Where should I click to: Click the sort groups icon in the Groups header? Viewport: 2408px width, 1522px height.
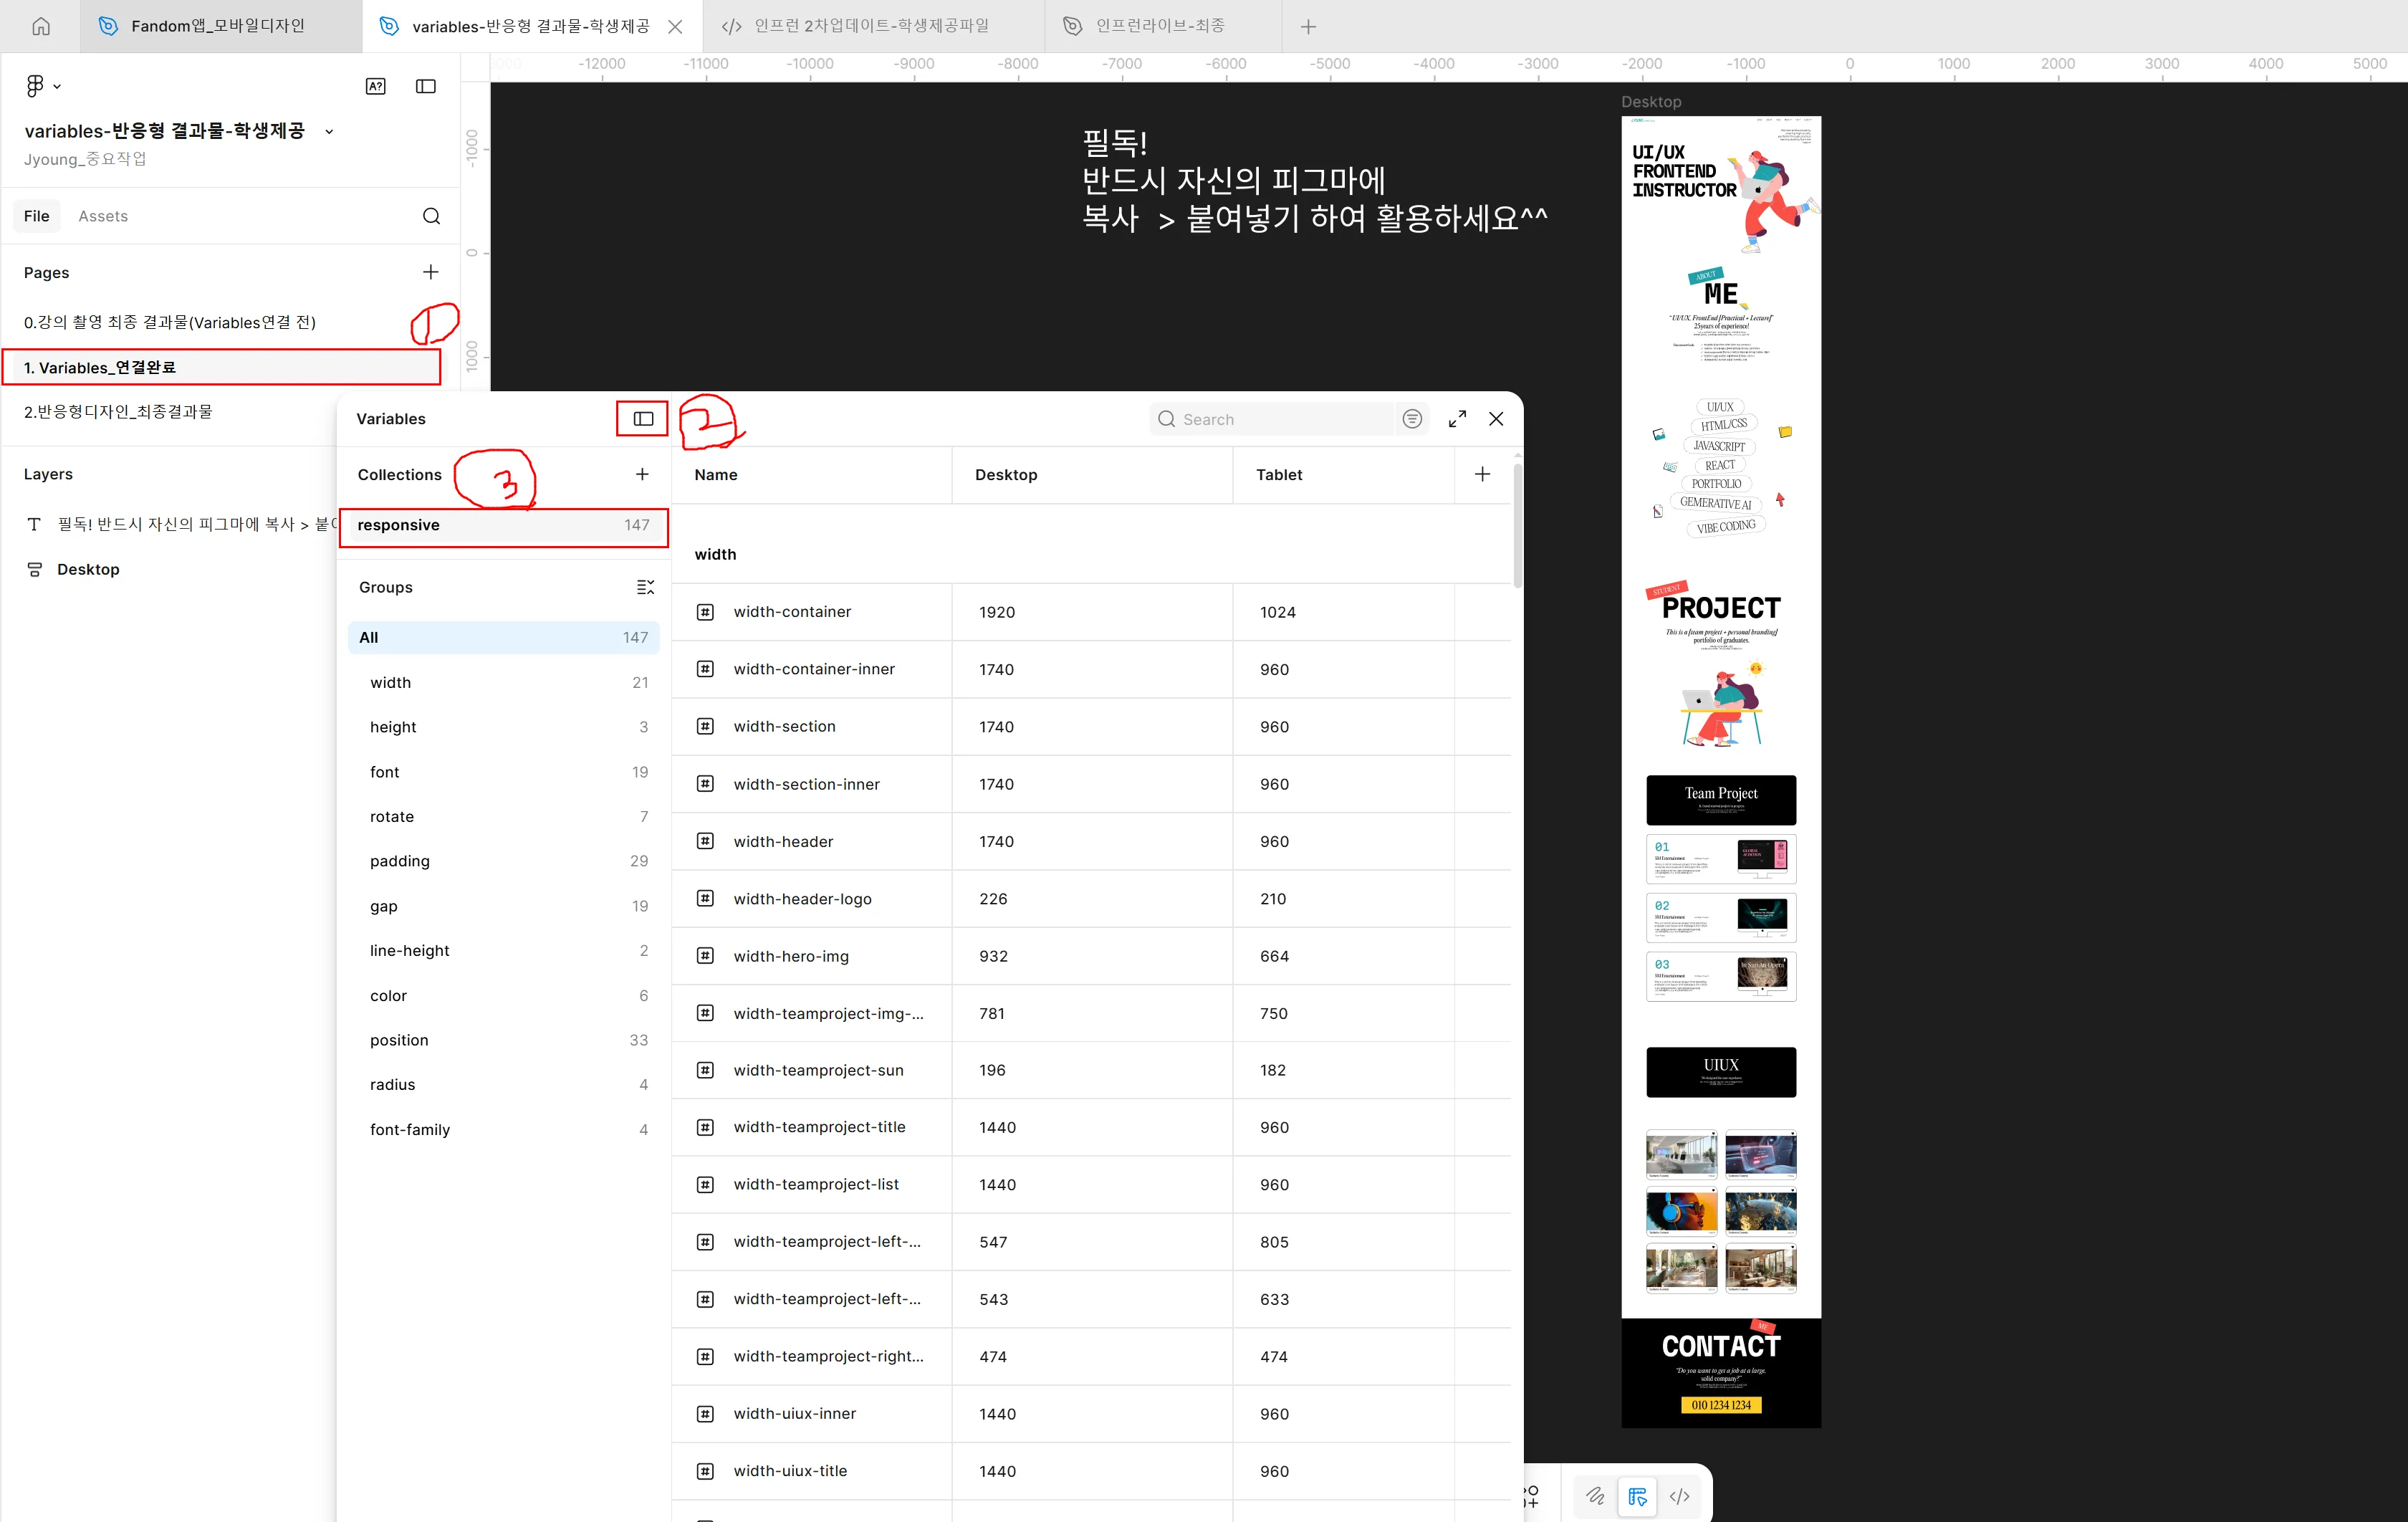[646, 587]
